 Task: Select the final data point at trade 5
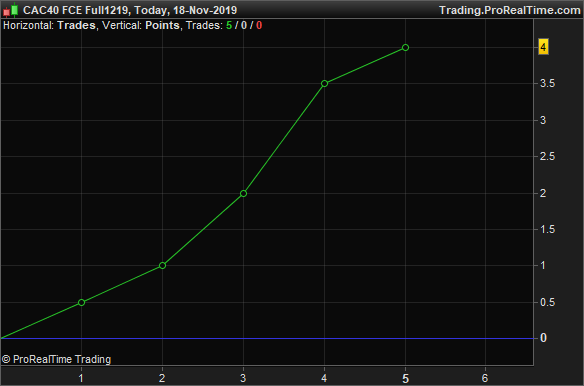406,47
